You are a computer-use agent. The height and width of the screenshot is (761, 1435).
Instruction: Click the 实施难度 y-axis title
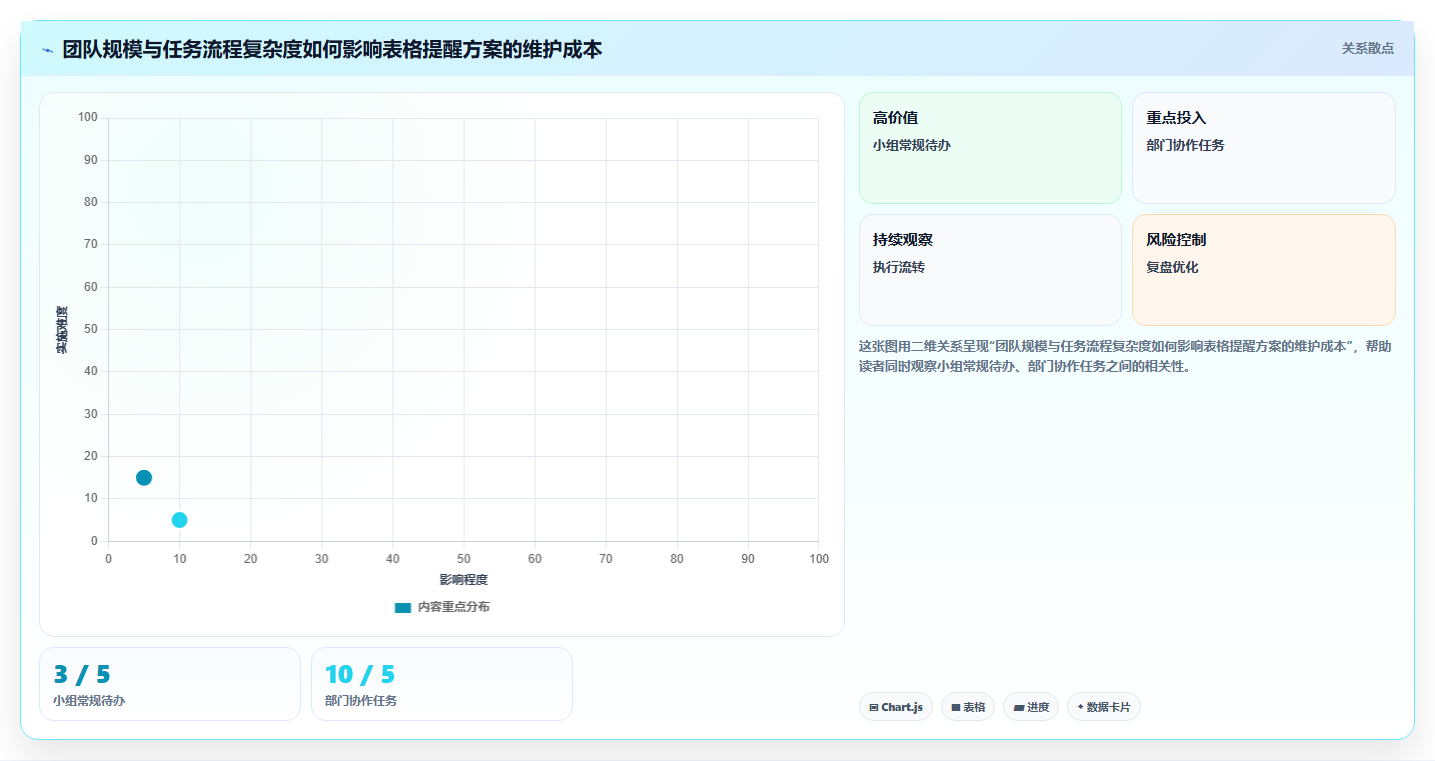tap(62, 330)
